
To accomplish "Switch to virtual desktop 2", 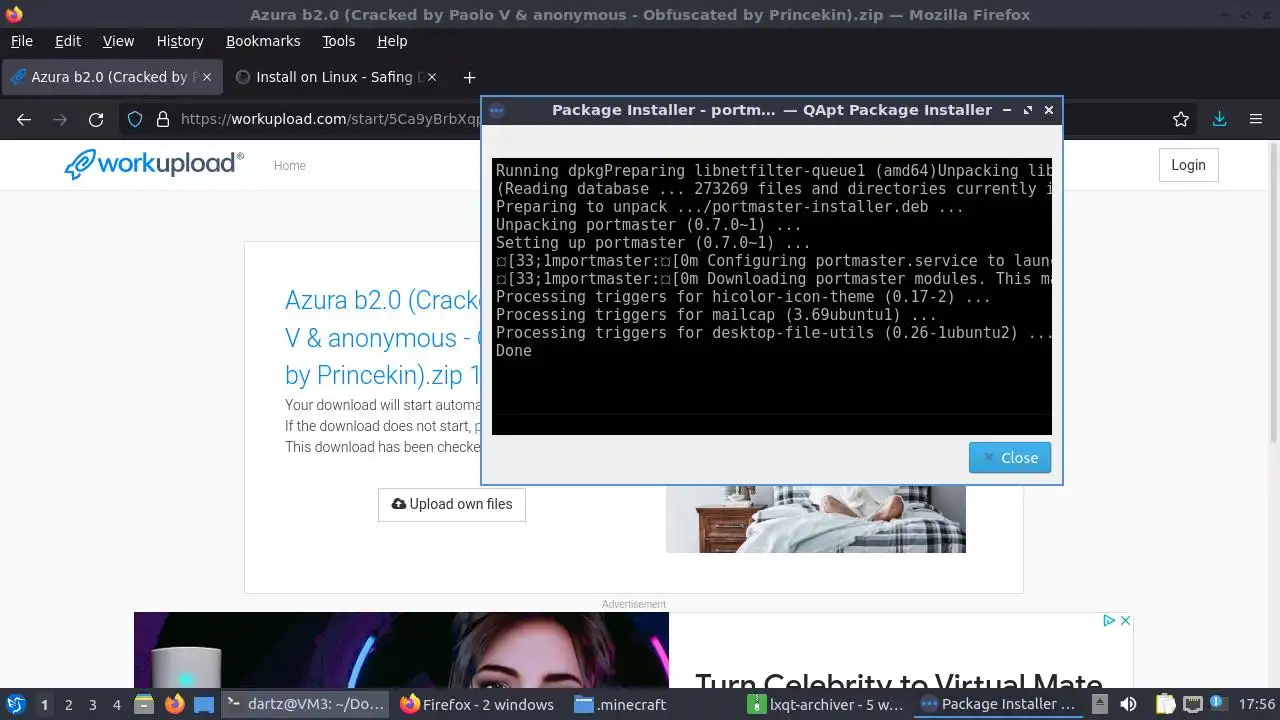I will pos(68,704).
